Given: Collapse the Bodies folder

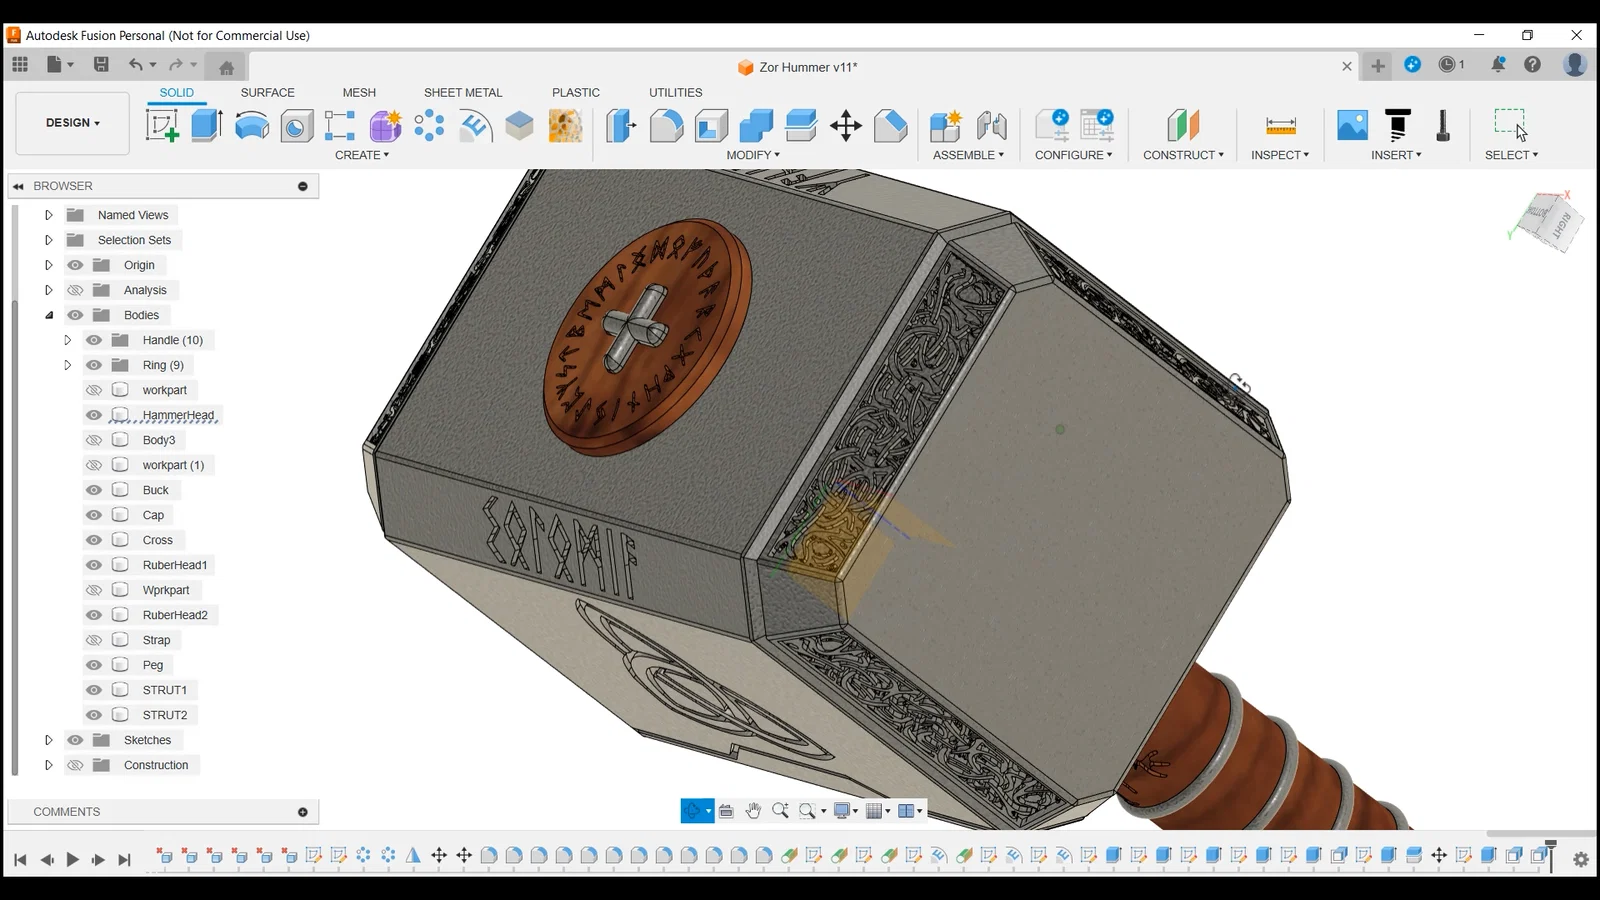Looking at the screenshot, I should (x=48, y=315).
